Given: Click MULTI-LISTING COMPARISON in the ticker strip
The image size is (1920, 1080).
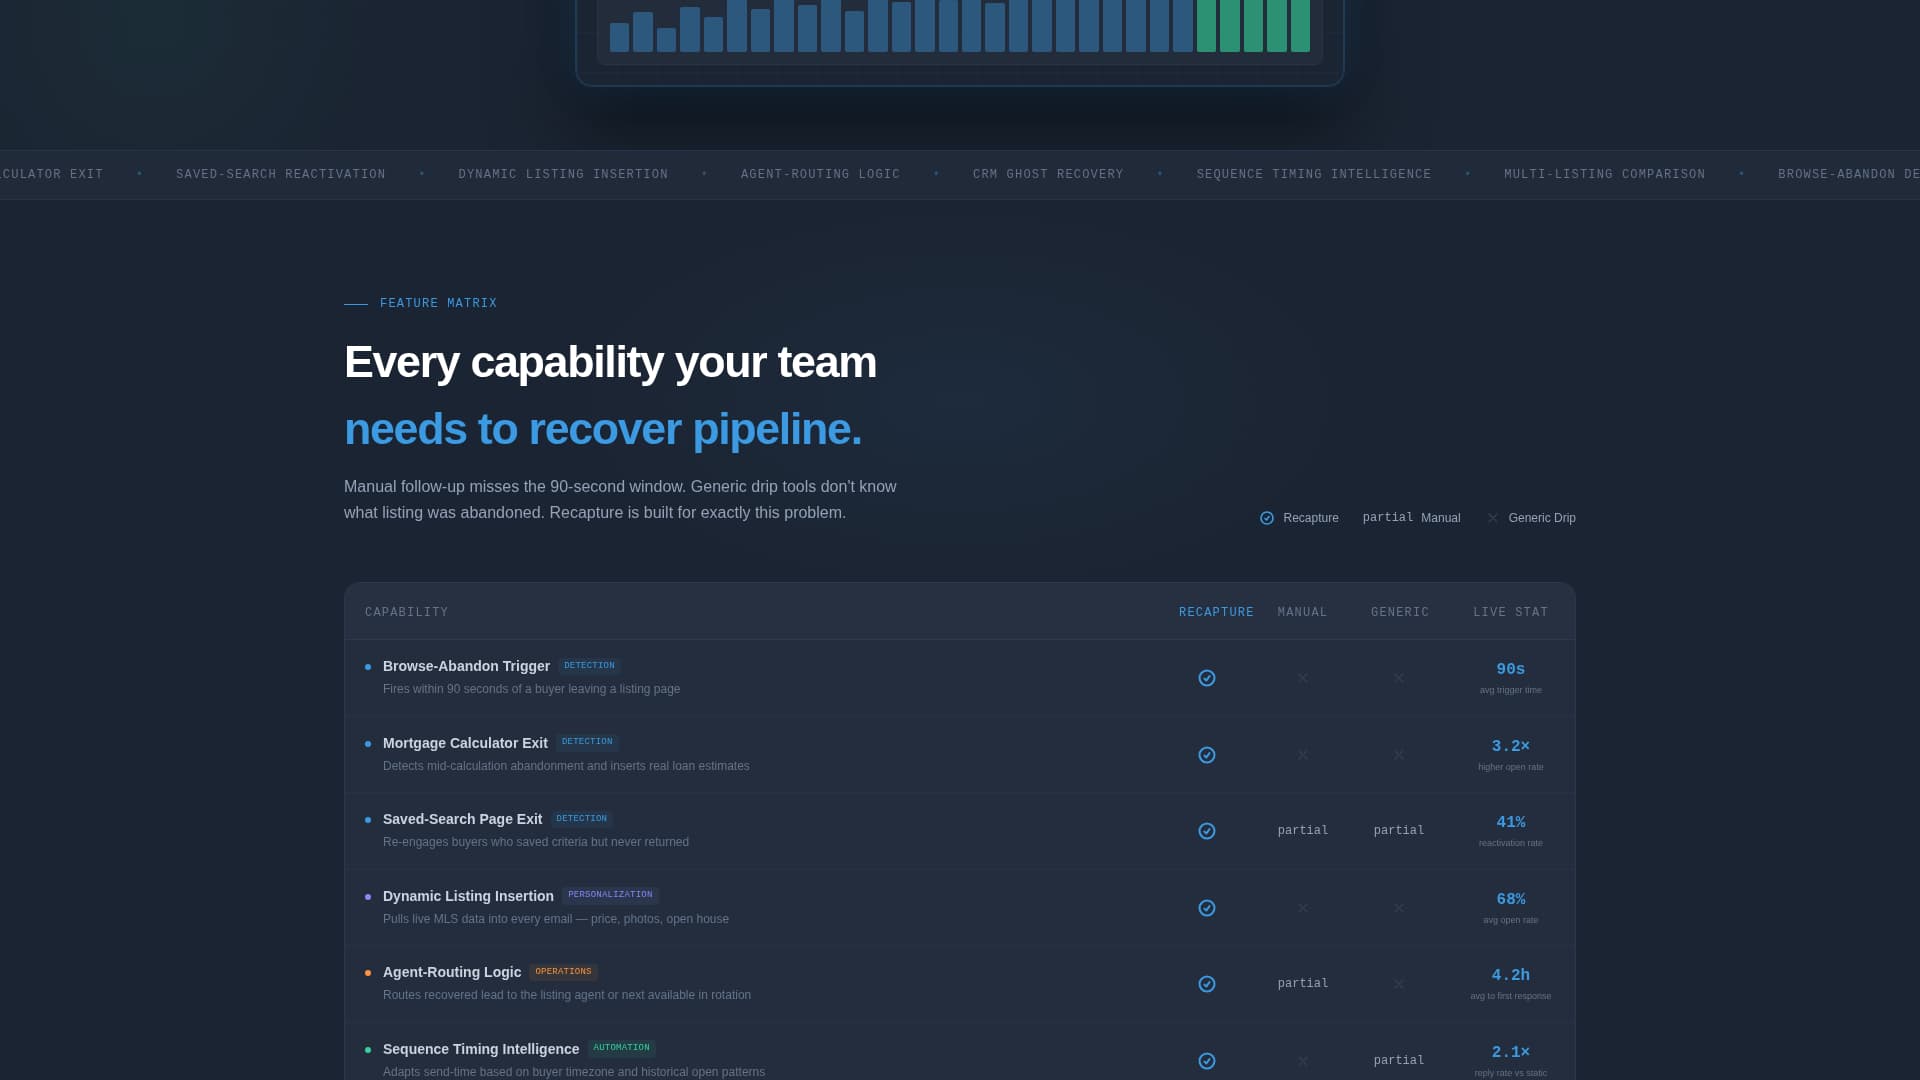Looking at the screenshot, I should 1605,174.
